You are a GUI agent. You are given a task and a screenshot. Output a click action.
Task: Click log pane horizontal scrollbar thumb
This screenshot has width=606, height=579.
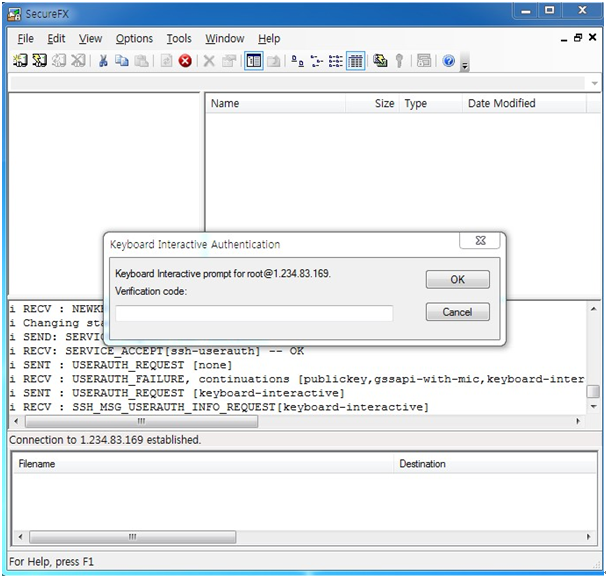click(x=141, y=421)
